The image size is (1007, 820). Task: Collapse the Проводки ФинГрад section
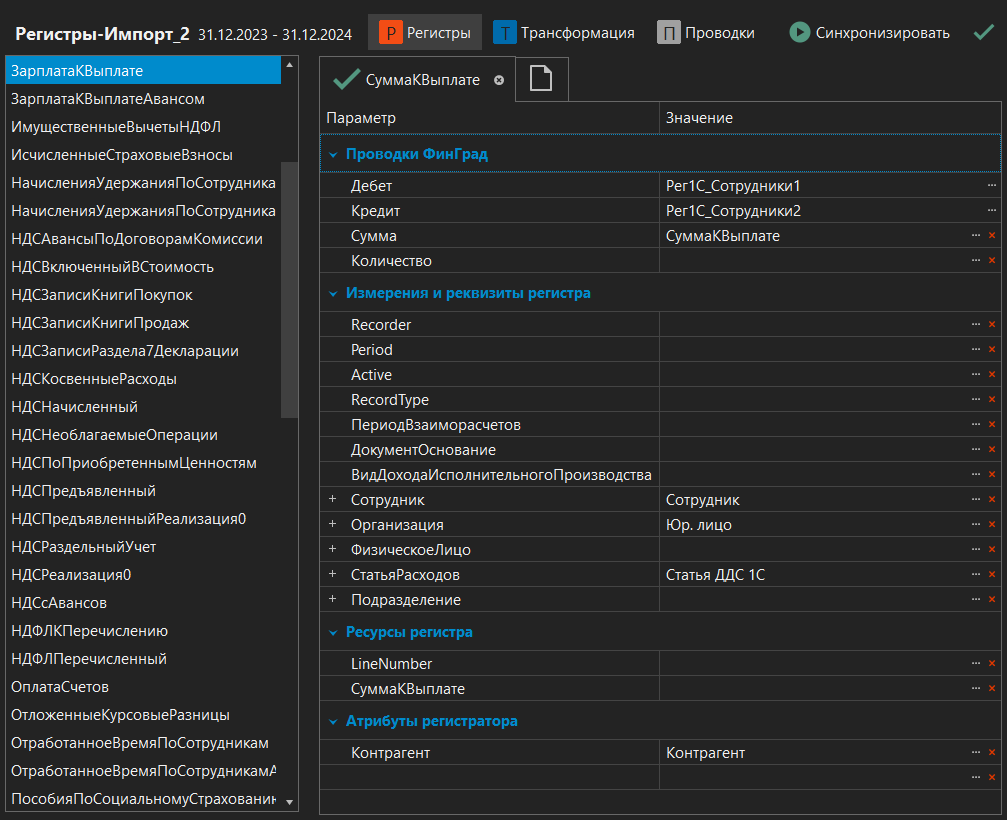click(x=333, y=155)
